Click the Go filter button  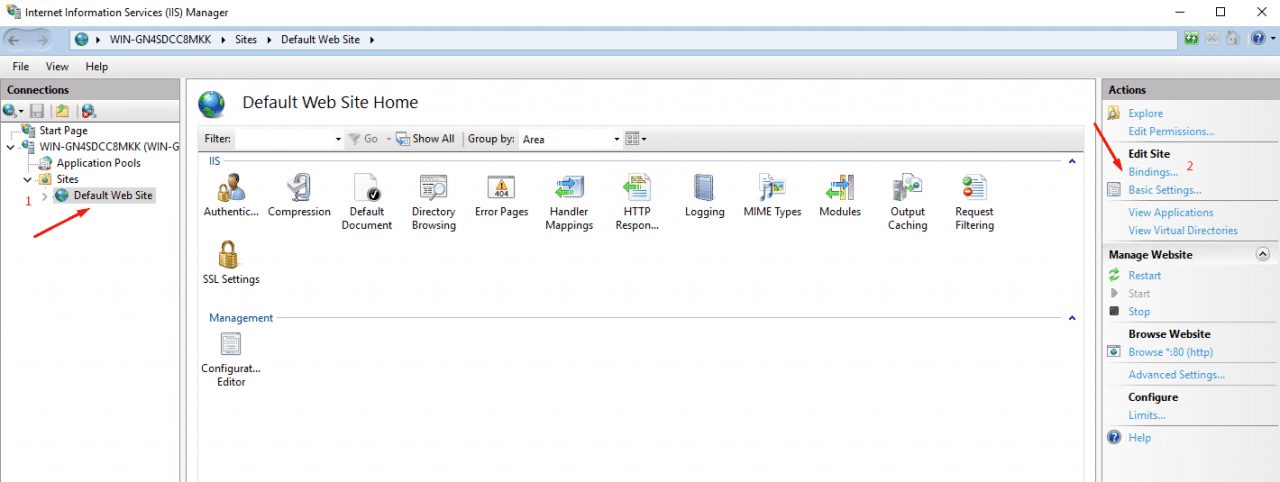[364, 139]
